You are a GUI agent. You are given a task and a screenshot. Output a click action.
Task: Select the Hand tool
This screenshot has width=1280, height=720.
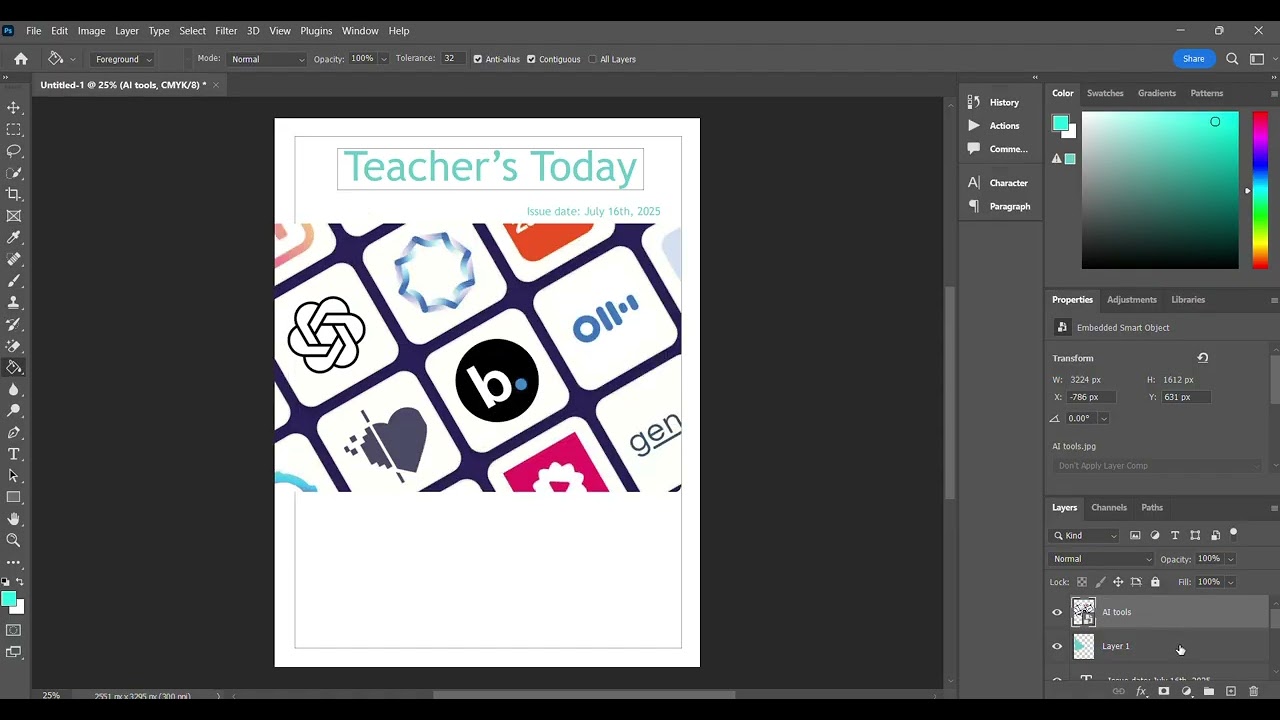tap(14, 519)
